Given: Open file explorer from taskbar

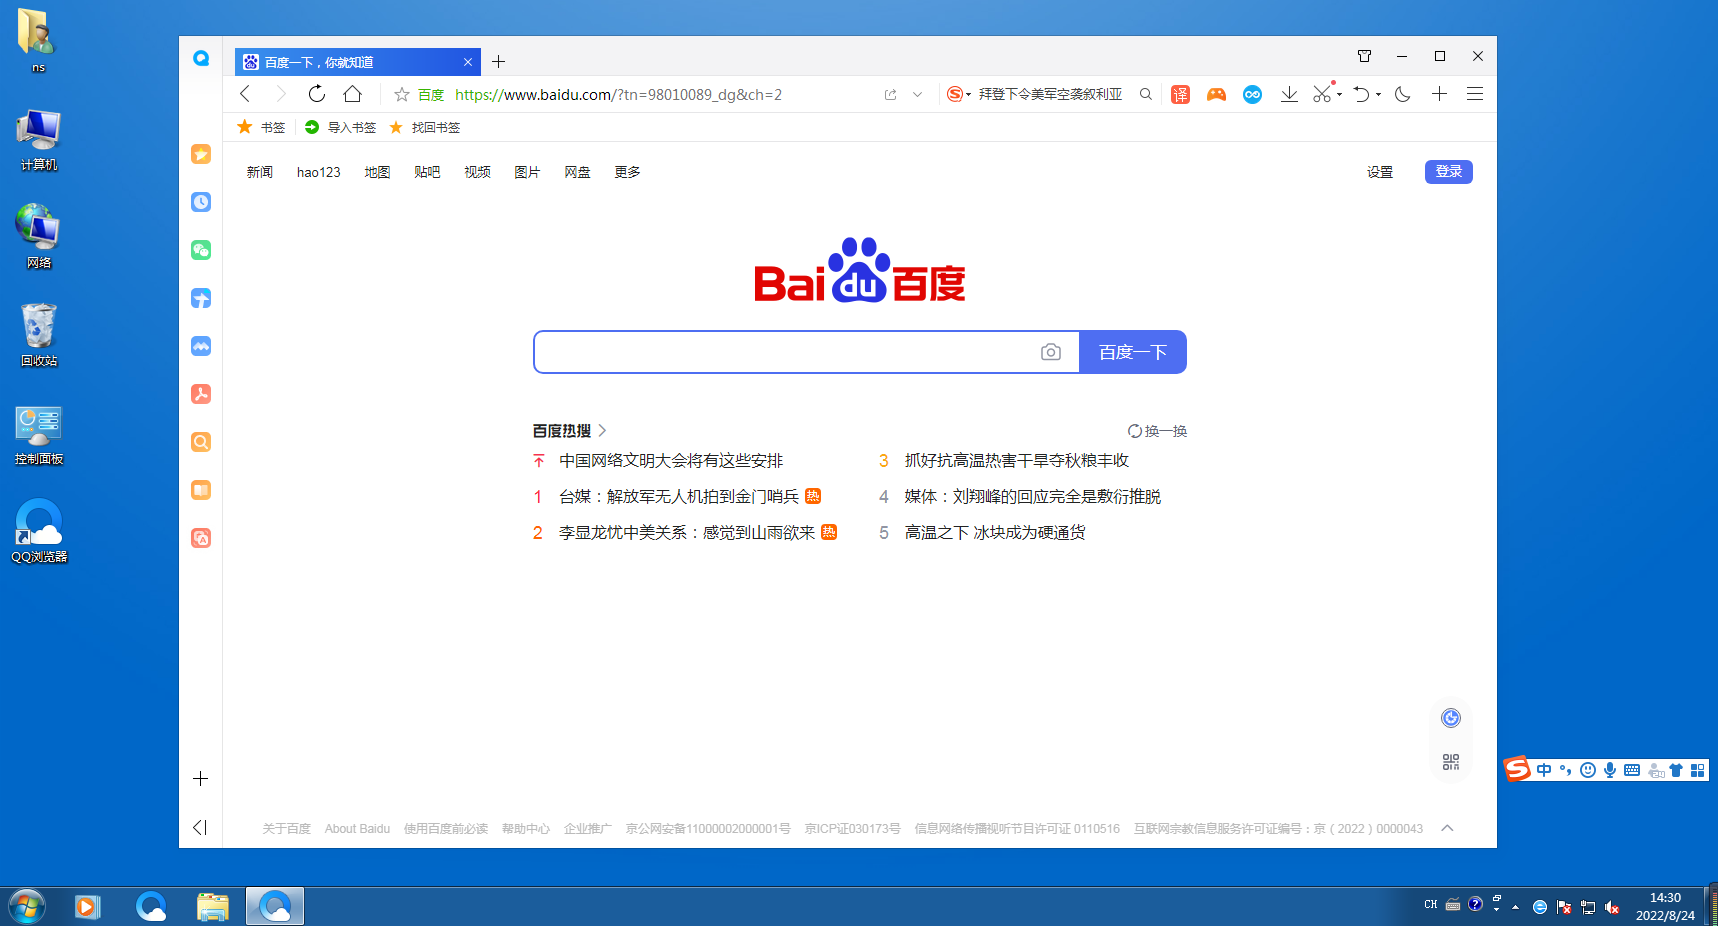Looking at the screenshot, I should [213, 907].
